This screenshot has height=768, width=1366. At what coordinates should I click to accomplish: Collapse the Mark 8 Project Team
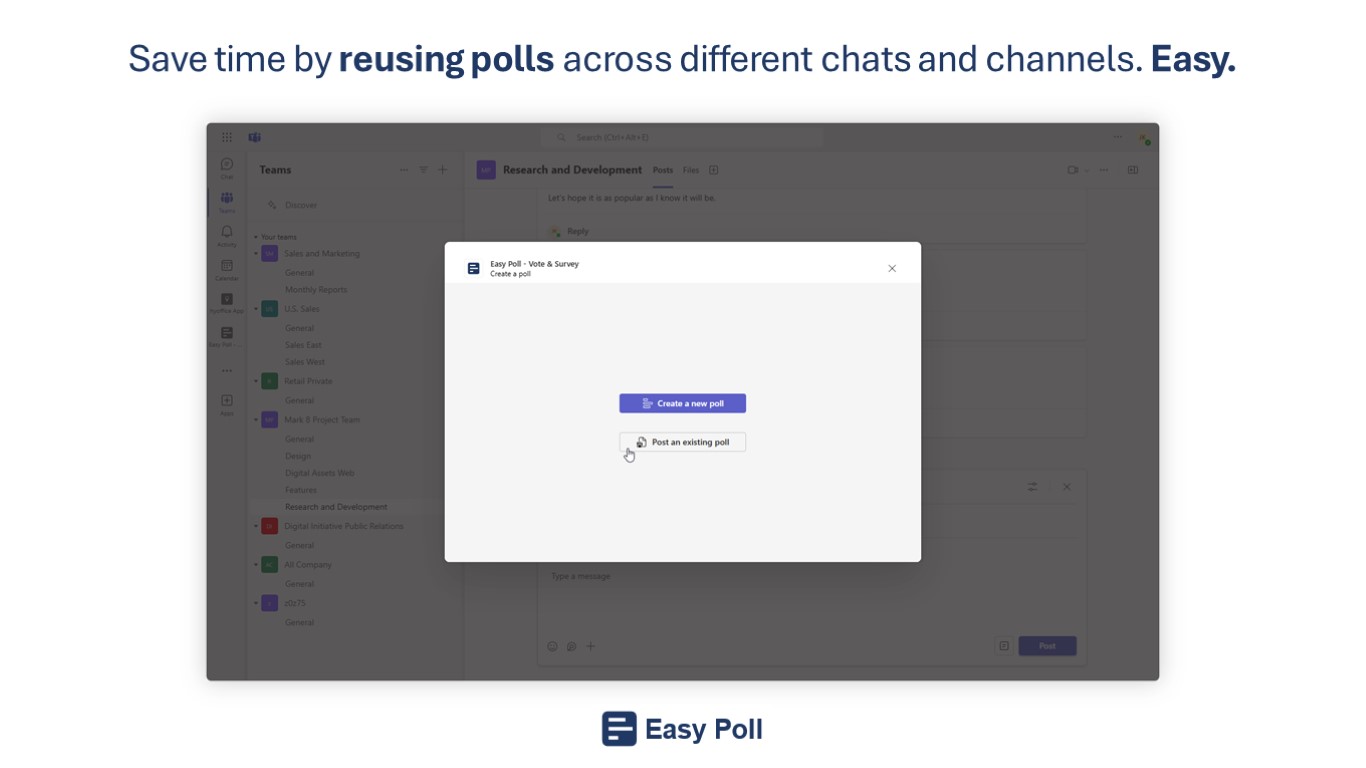coord(256,420)
